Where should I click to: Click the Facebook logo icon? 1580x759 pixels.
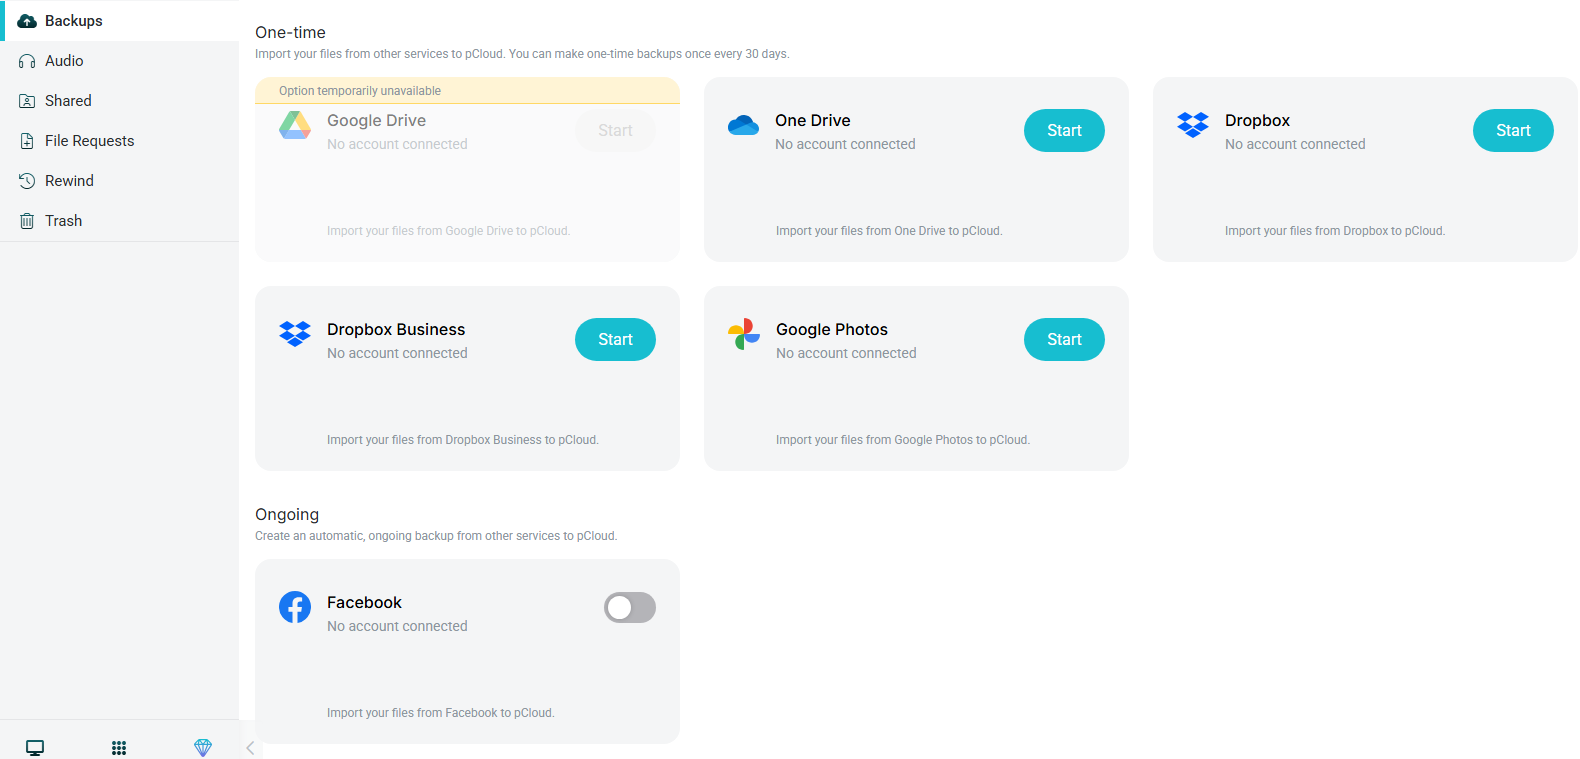click(295, 607)
